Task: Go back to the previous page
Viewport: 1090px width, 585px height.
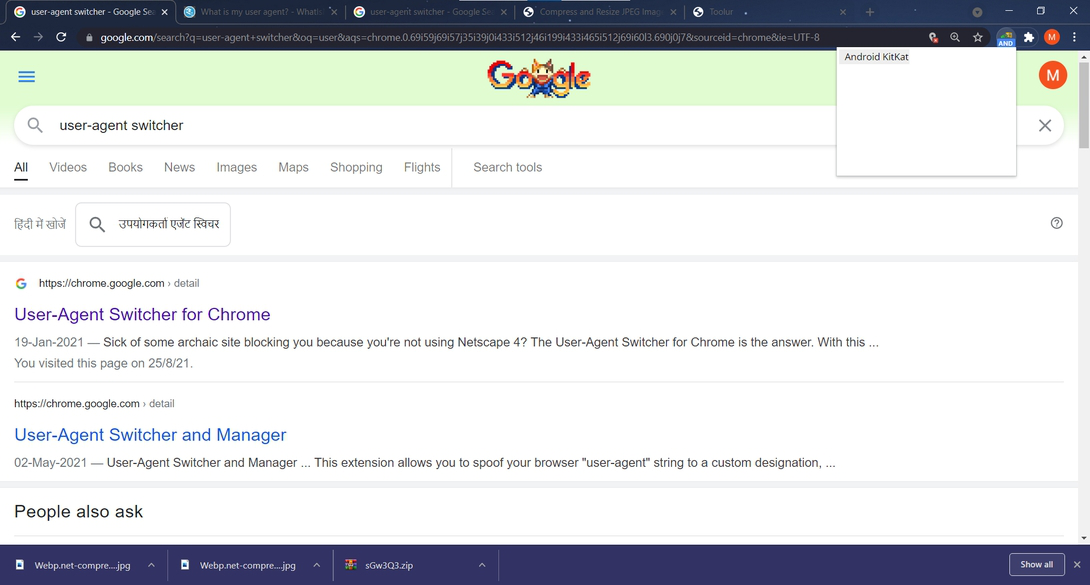Action: [x=15, y=37]
